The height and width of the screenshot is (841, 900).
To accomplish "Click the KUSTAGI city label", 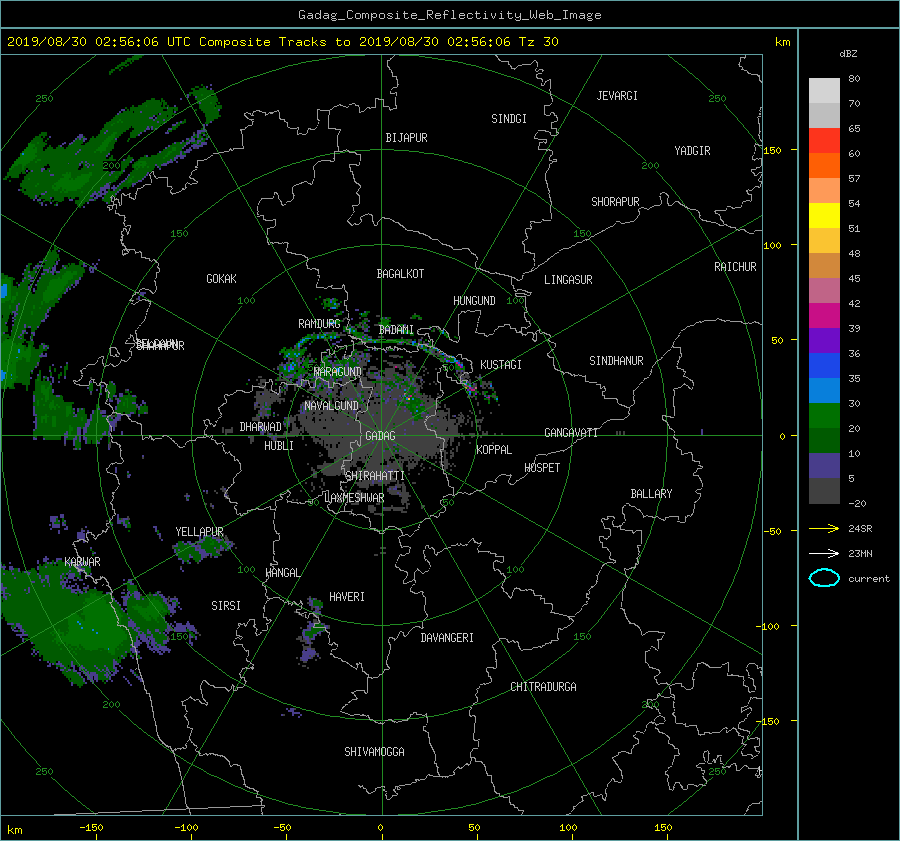I will point(501,365).
